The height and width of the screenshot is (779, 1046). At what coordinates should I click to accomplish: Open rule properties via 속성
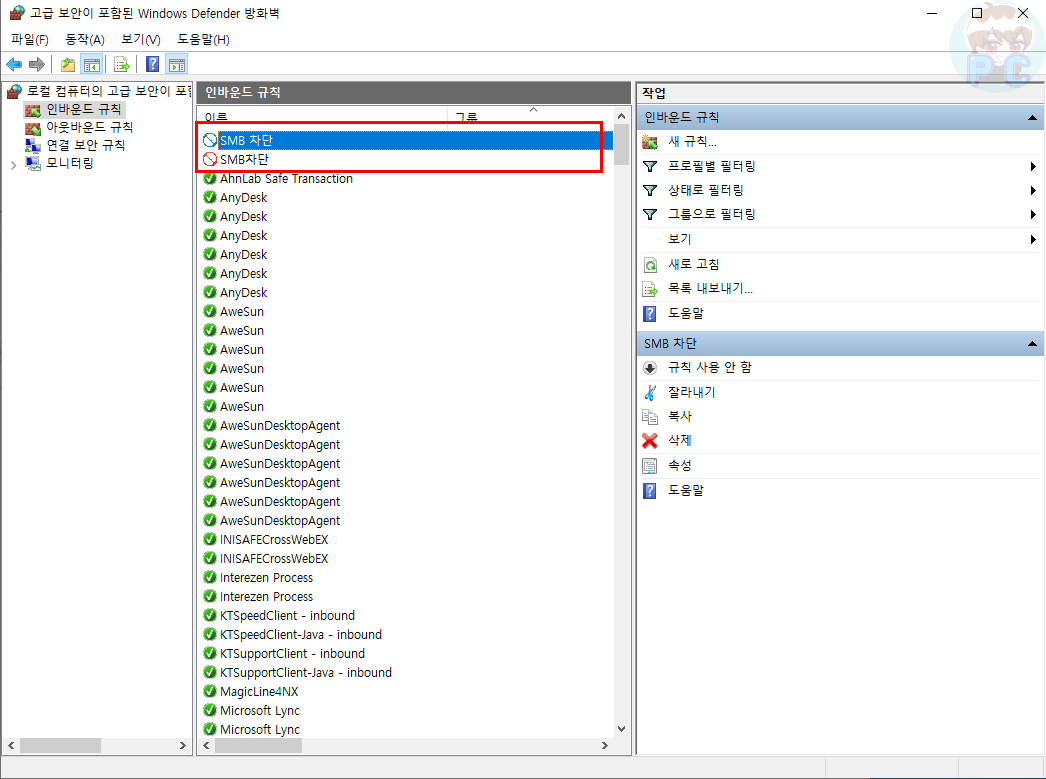680,466
